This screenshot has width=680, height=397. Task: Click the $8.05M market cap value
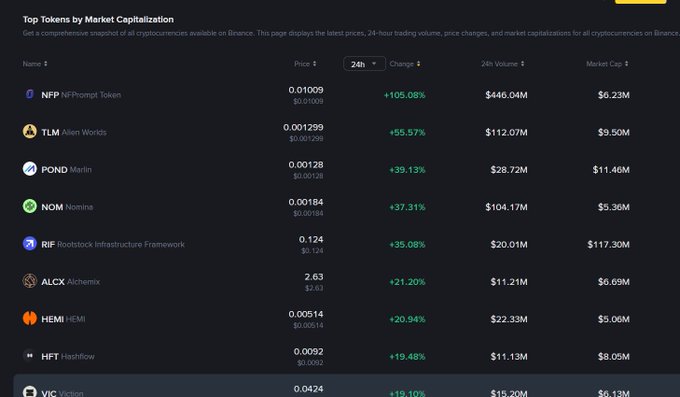pos(613,356)
